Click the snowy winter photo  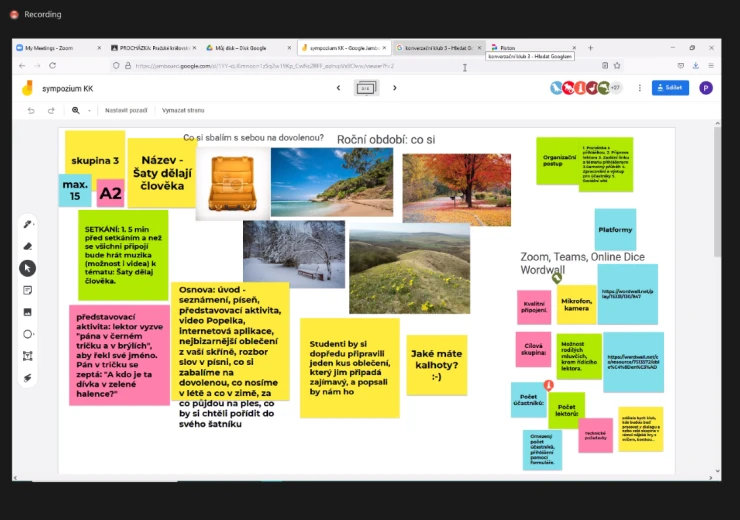click(294, 254)
